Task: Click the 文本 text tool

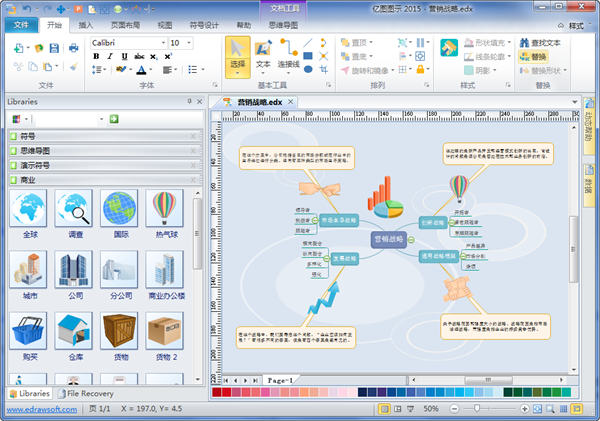Action: pos(264,57)
